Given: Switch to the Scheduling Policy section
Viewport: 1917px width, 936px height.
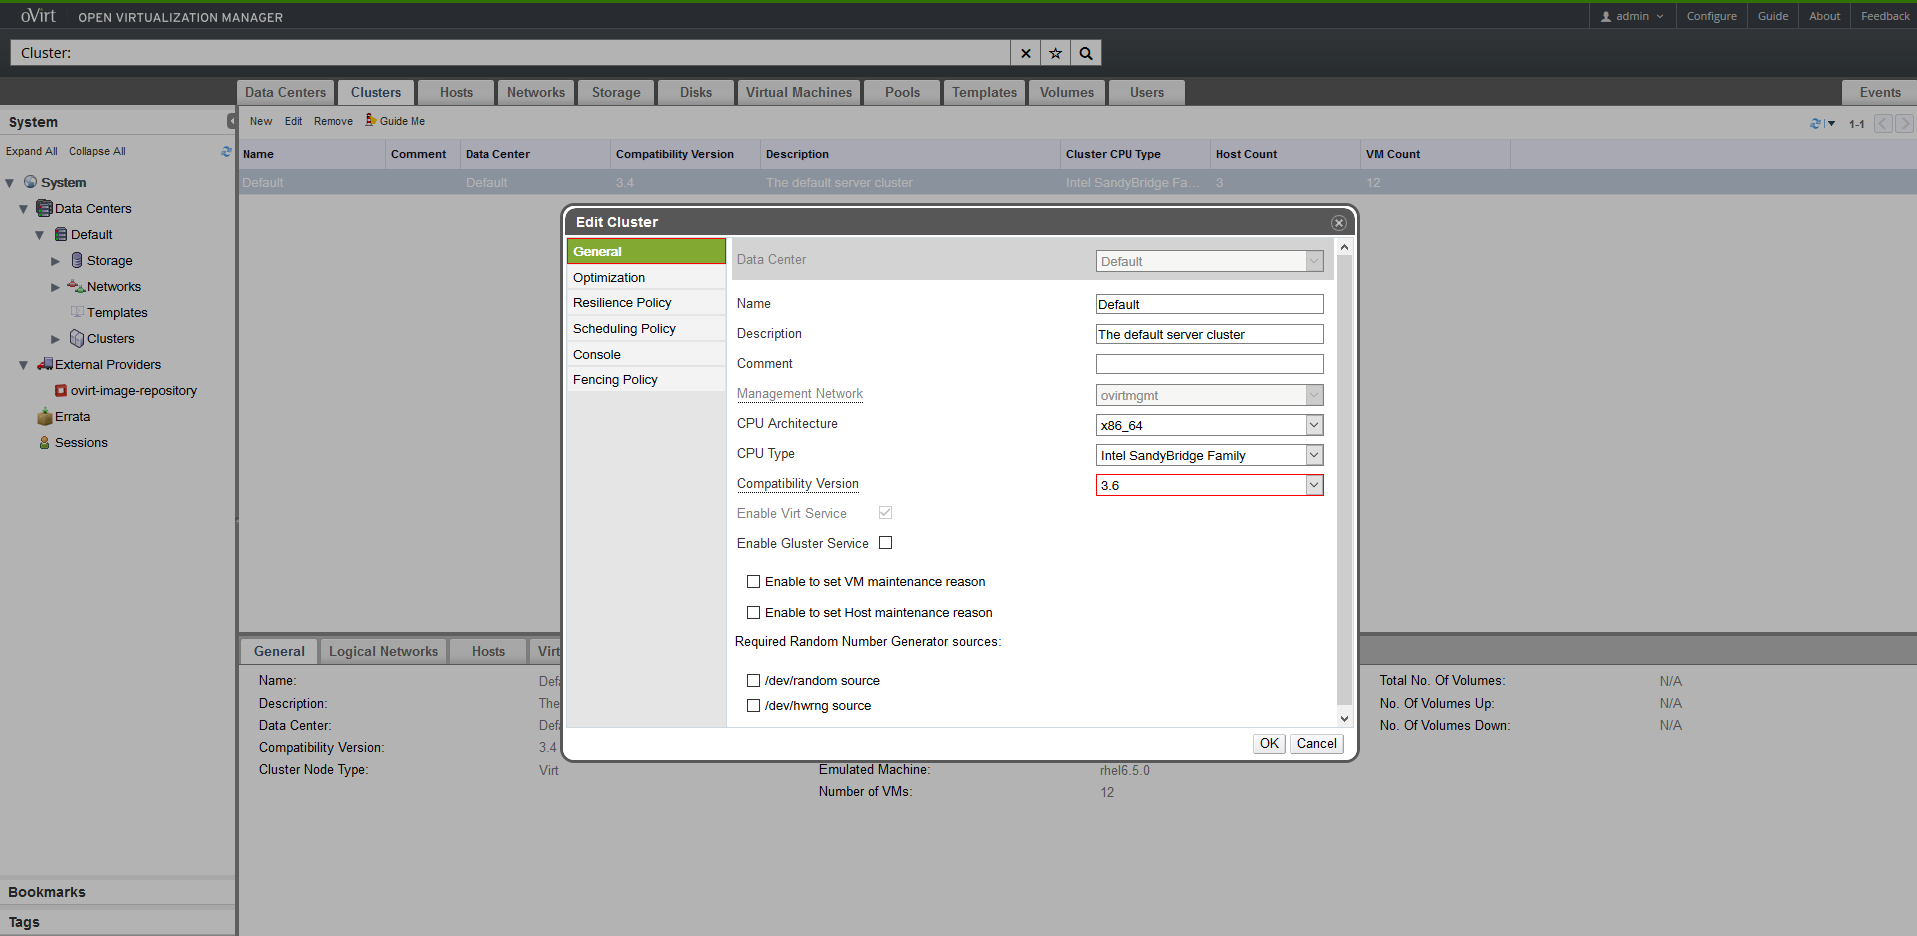Looking at the screenshot, I should click(x=624, y=329).
